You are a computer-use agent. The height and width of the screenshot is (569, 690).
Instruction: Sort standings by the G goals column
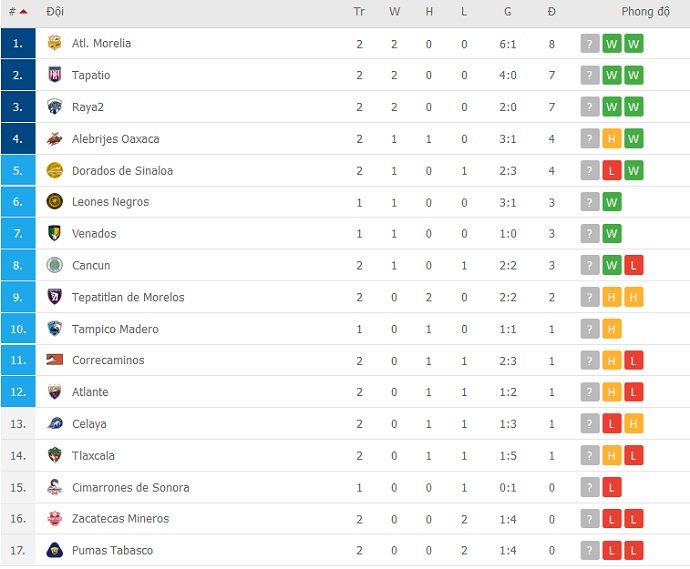tap(508, 12)
